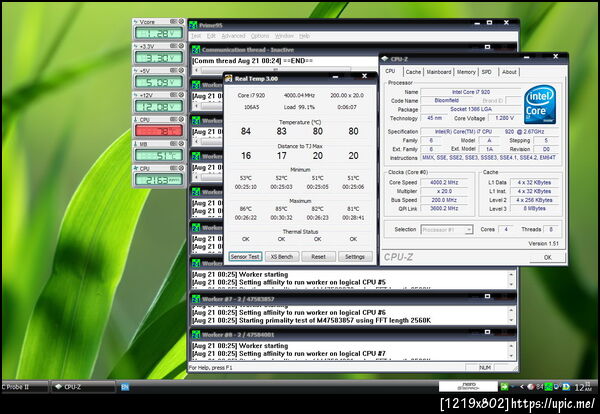Open settings icon on the Vcore monitor widget
The width and height of the screenshot is (600, 414).
173,22
